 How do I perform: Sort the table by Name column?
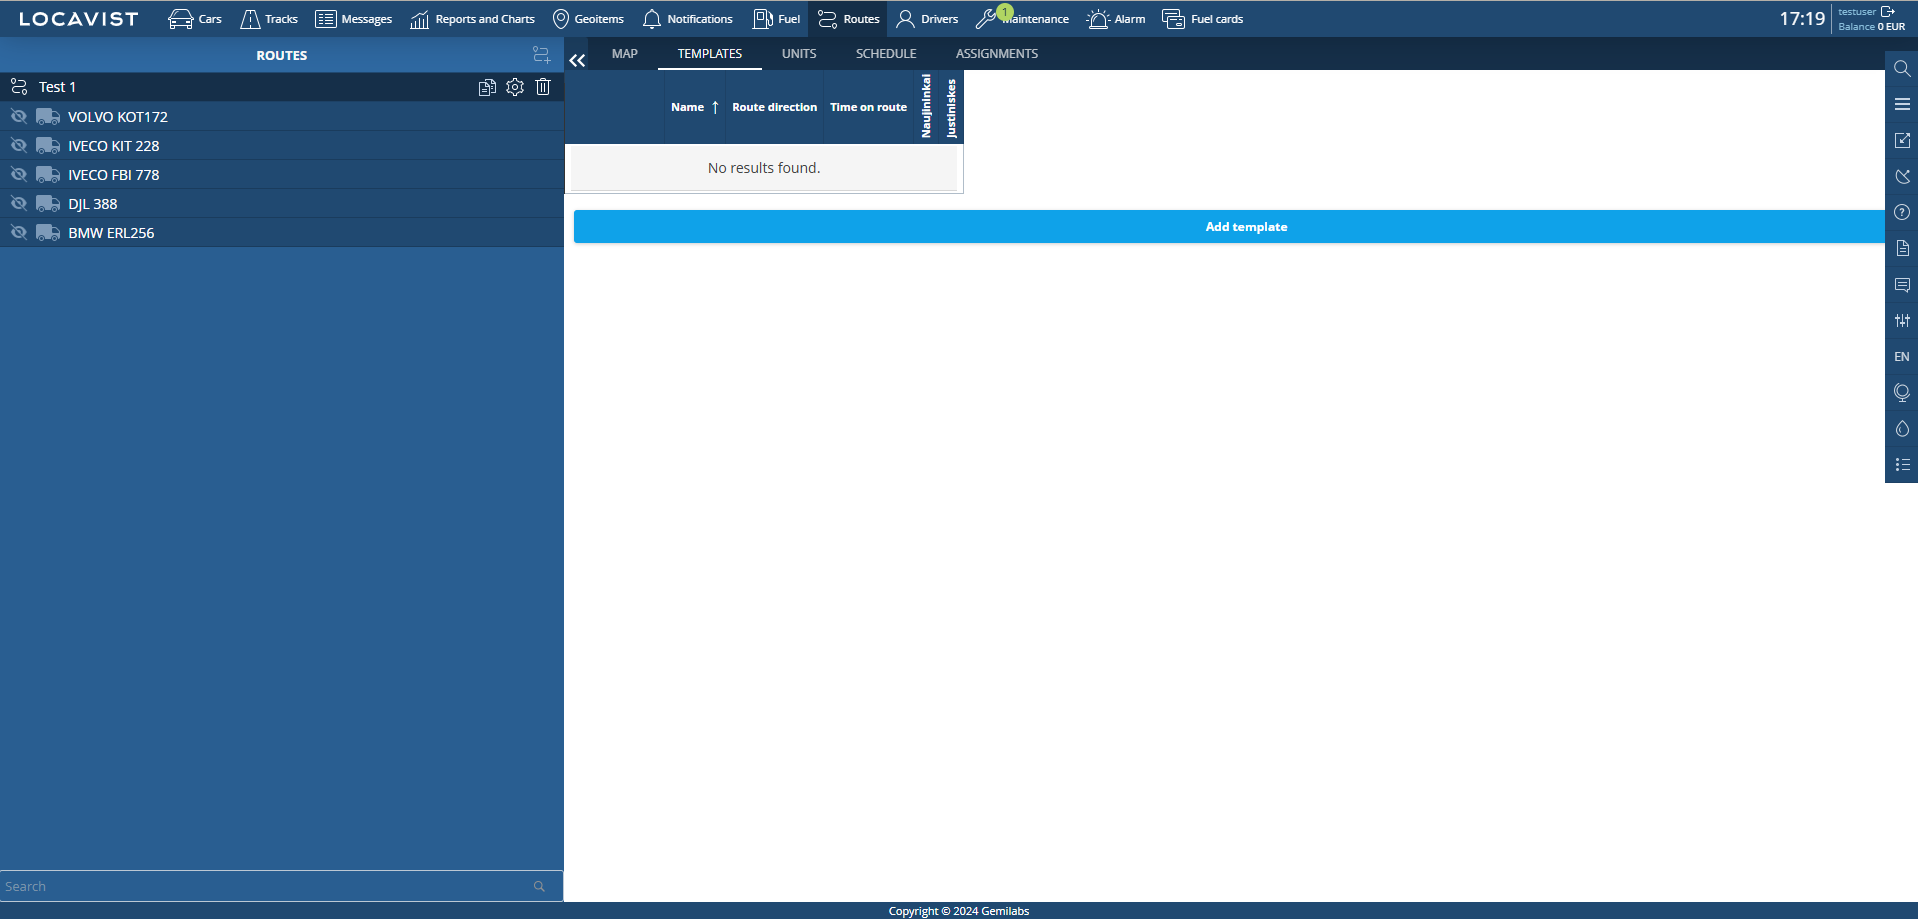click(688, 107)
